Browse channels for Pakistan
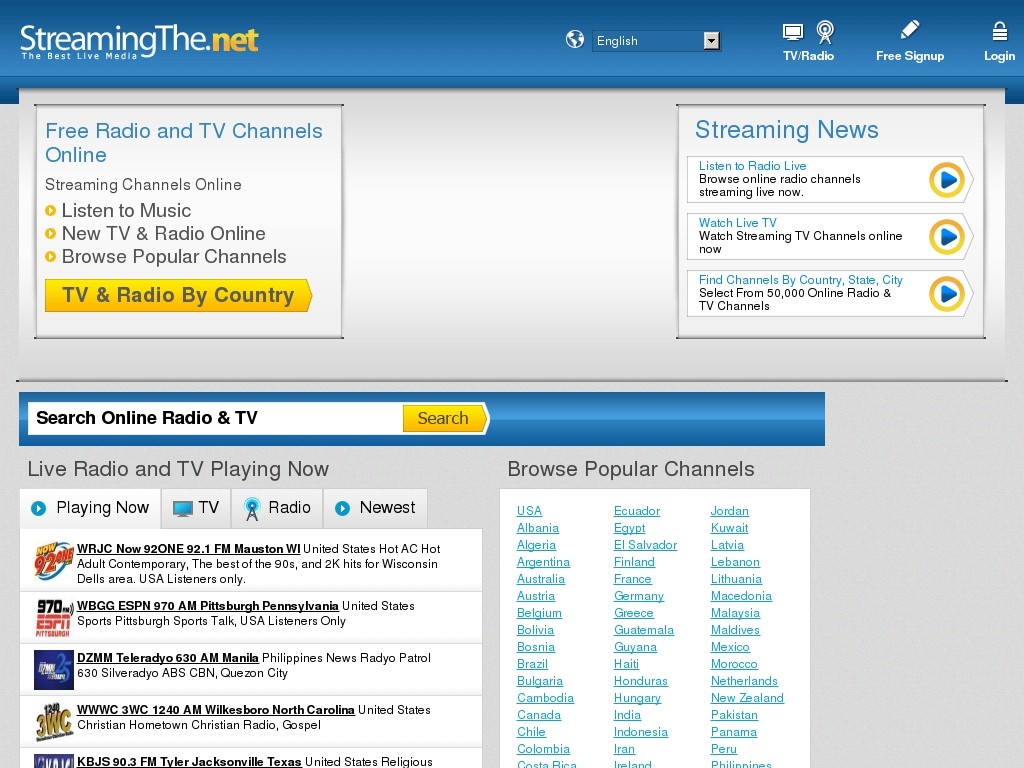Screen dimensions: 1024x768 [734, 714]
